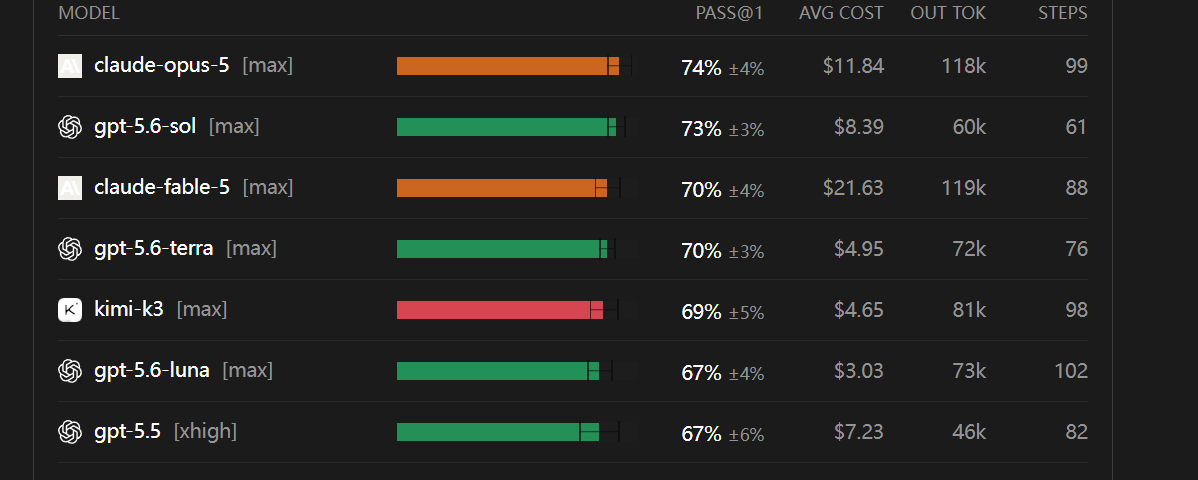This screenshot has width=1198, height=480.
Task: Sort the table by PASS@1 column
Action: [x=729, y=13]
